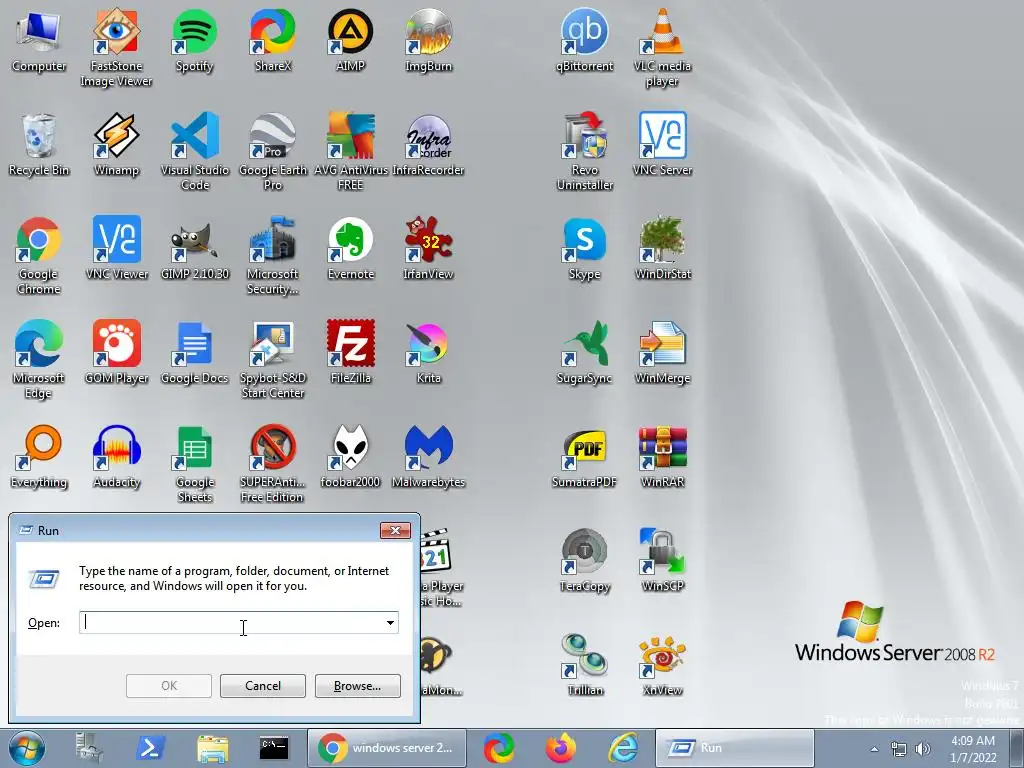The width and height of the screenshot is (1024, 768).
Task: Click the Microsoft Edge desktop shortcut
Action: click(x=39, y=359)
